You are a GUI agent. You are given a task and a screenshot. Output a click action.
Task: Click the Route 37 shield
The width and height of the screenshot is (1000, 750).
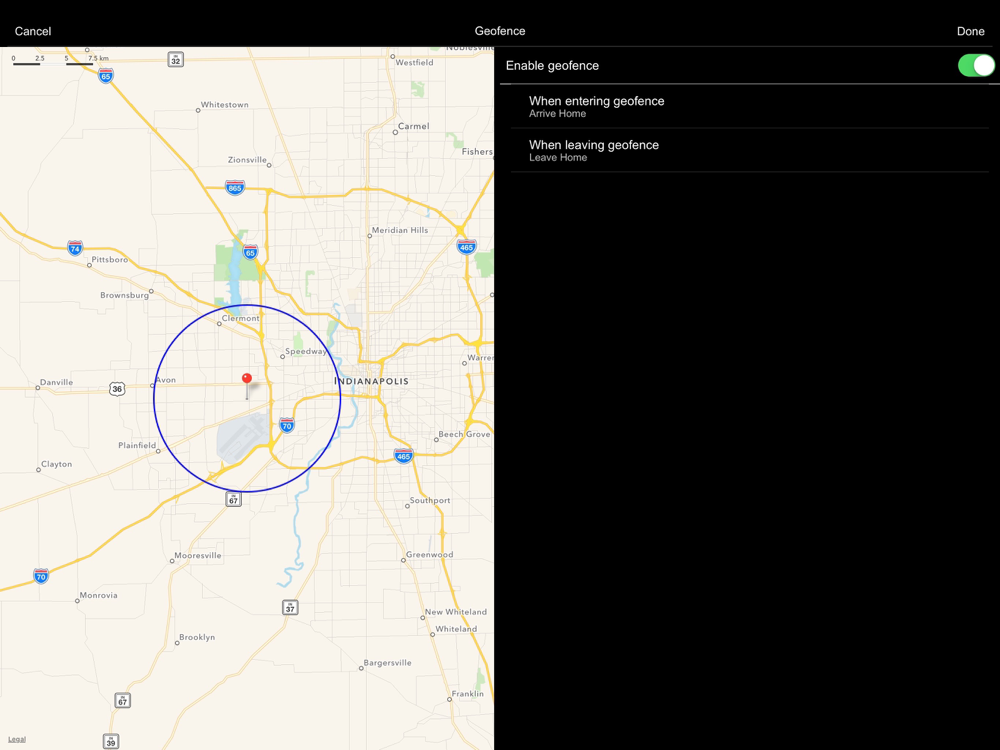(290, 607)
